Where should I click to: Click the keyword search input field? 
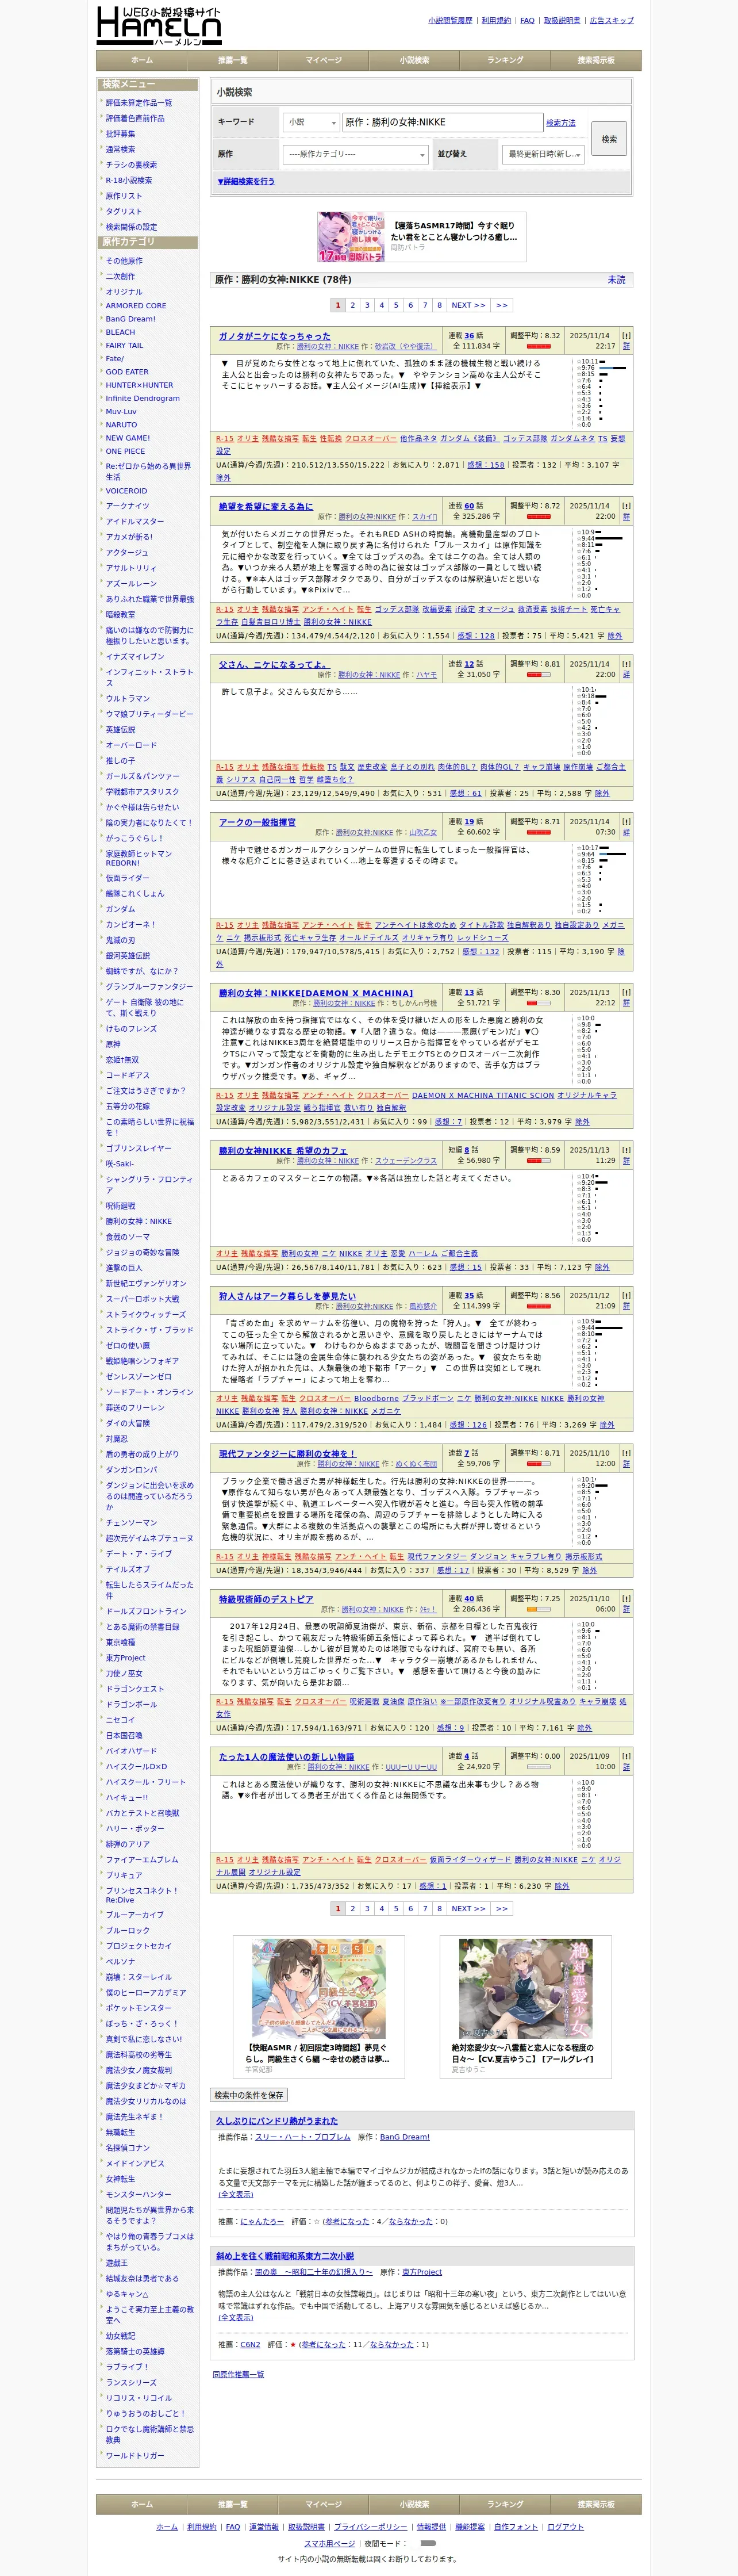pos(442,122)
